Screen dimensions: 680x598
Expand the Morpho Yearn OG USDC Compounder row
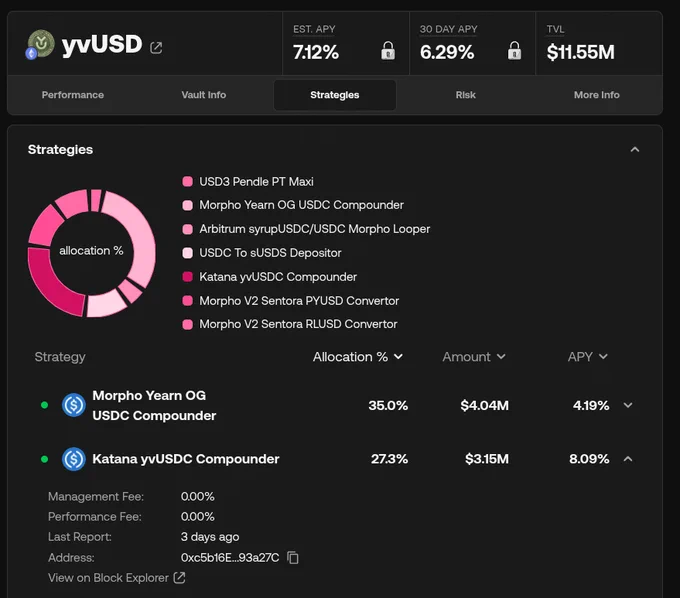click(x=628, y=405)
